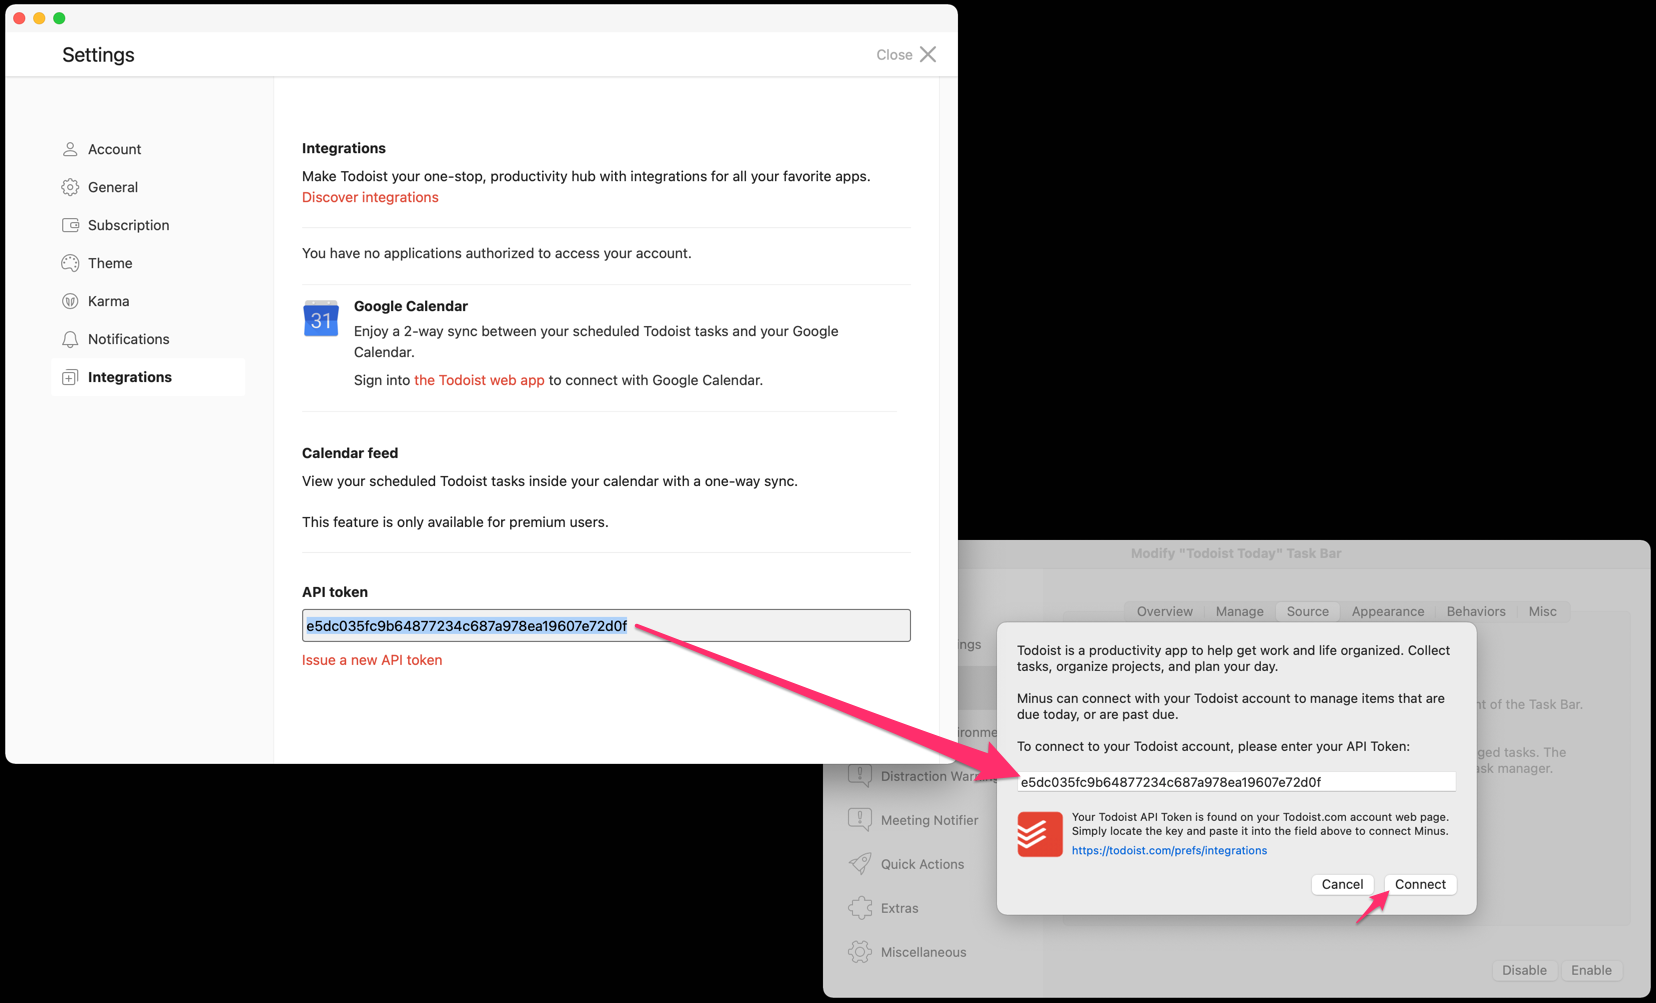Image resolution: width=1656 pixels, height=1003 pixels.
Task: Click the Todoist logo icon in dialog
Action: pyautogui.click(x=1040, y=834)
